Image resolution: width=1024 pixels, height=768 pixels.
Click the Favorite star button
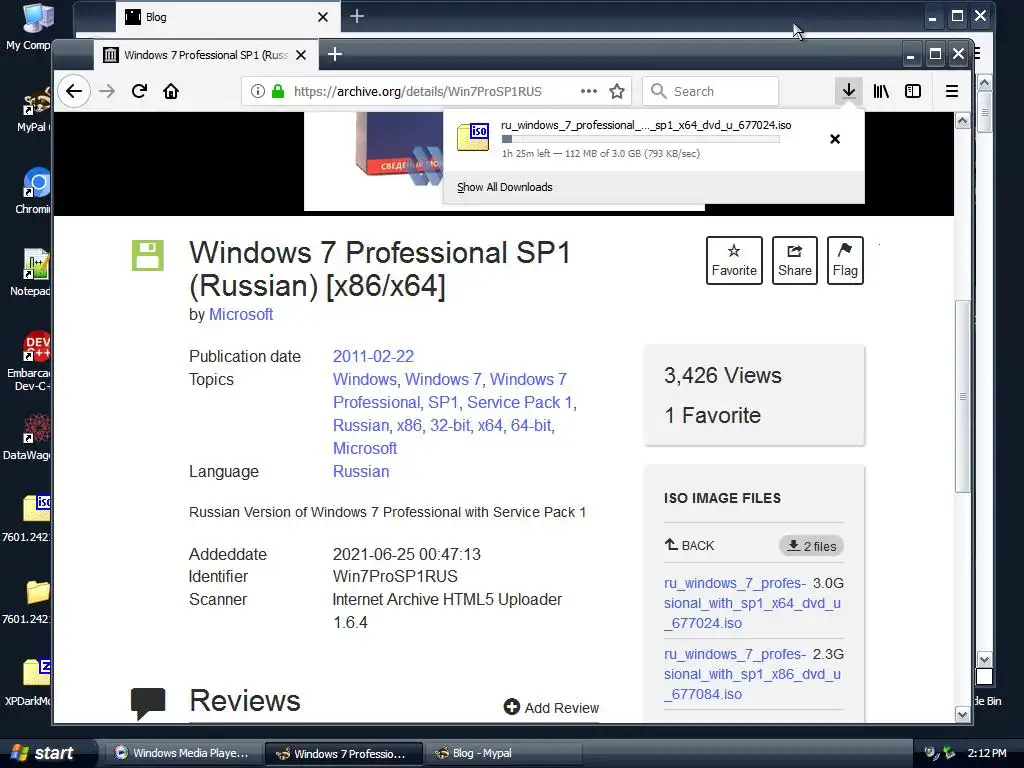[x=734, y=260]
